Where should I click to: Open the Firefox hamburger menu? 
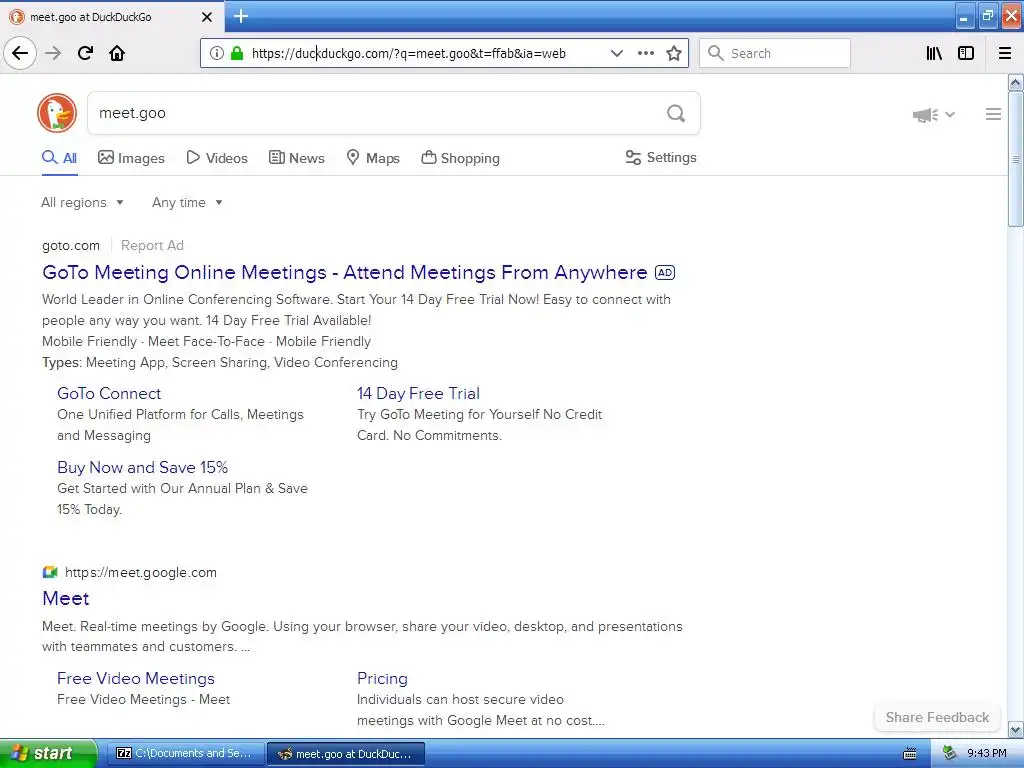point(1005,54)
